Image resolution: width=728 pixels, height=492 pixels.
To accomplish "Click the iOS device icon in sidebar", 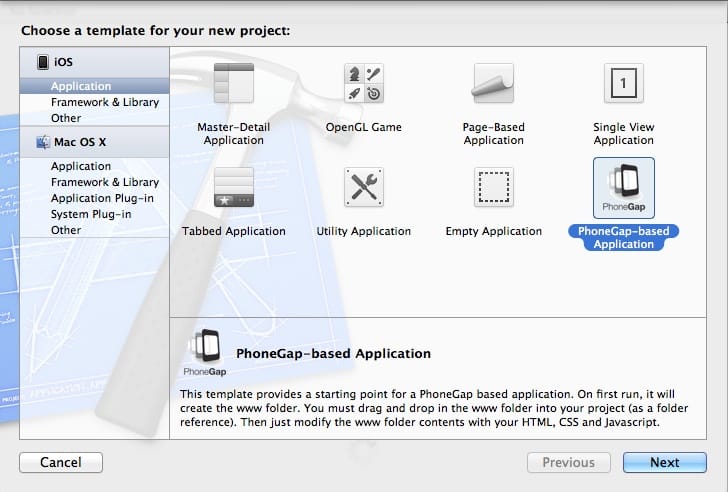I will pos(43,62).
